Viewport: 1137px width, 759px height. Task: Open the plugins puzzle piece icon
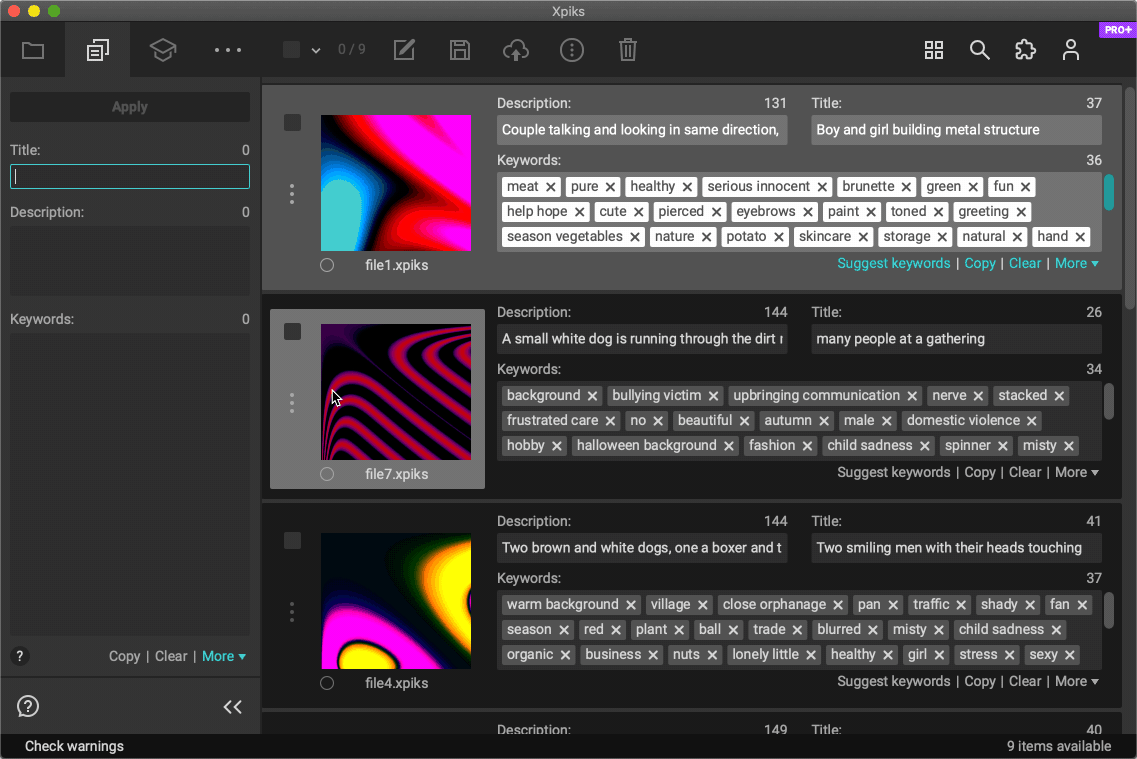click(1025, 50)
